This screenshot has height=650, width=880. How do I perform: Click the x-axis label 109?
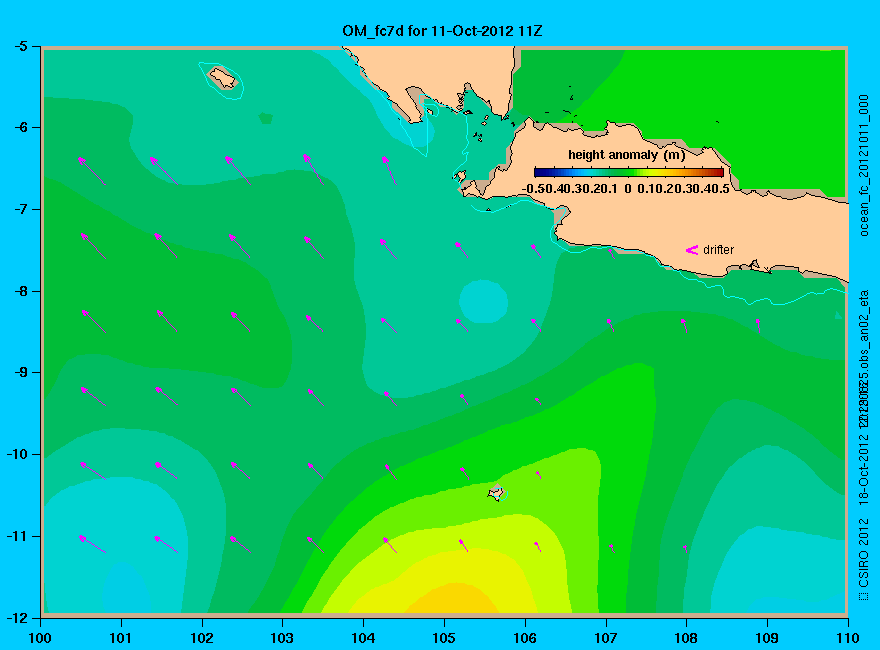tap(767, 638)
